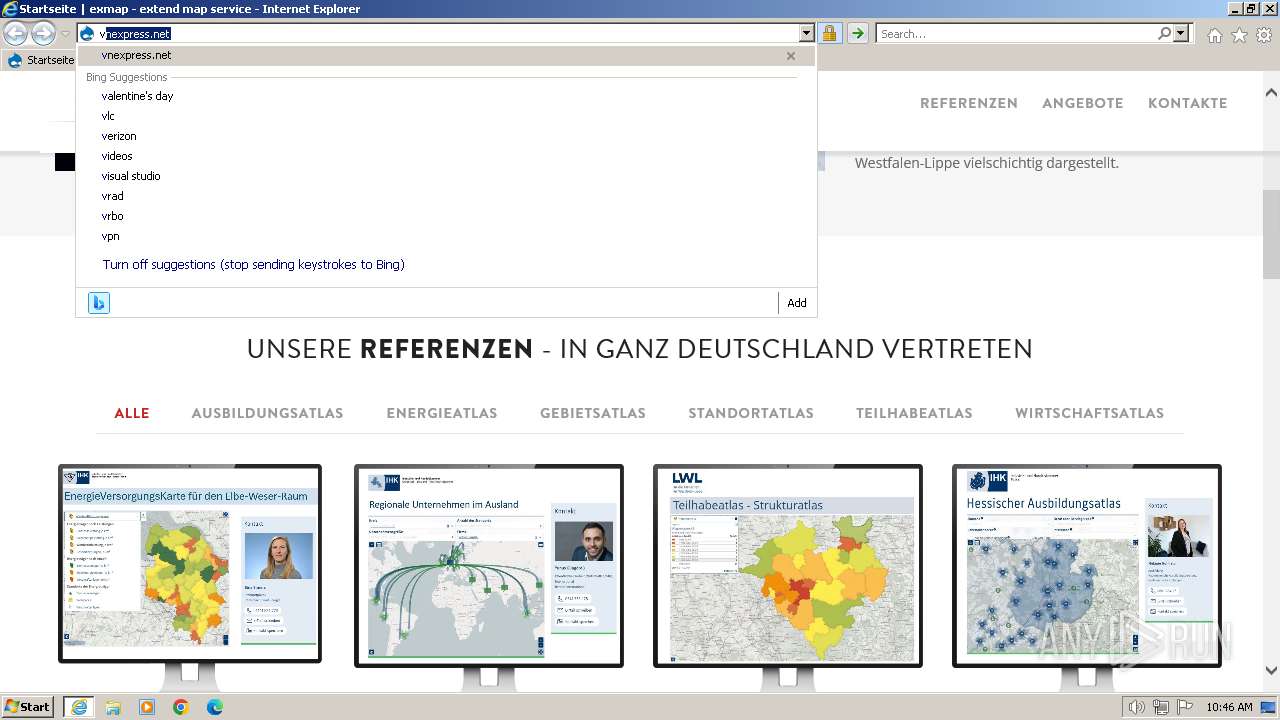1280x720 pixels.
Task: Open the Teilhabeatlas Strukturatlas thumbnail
Action: (788, 565)
